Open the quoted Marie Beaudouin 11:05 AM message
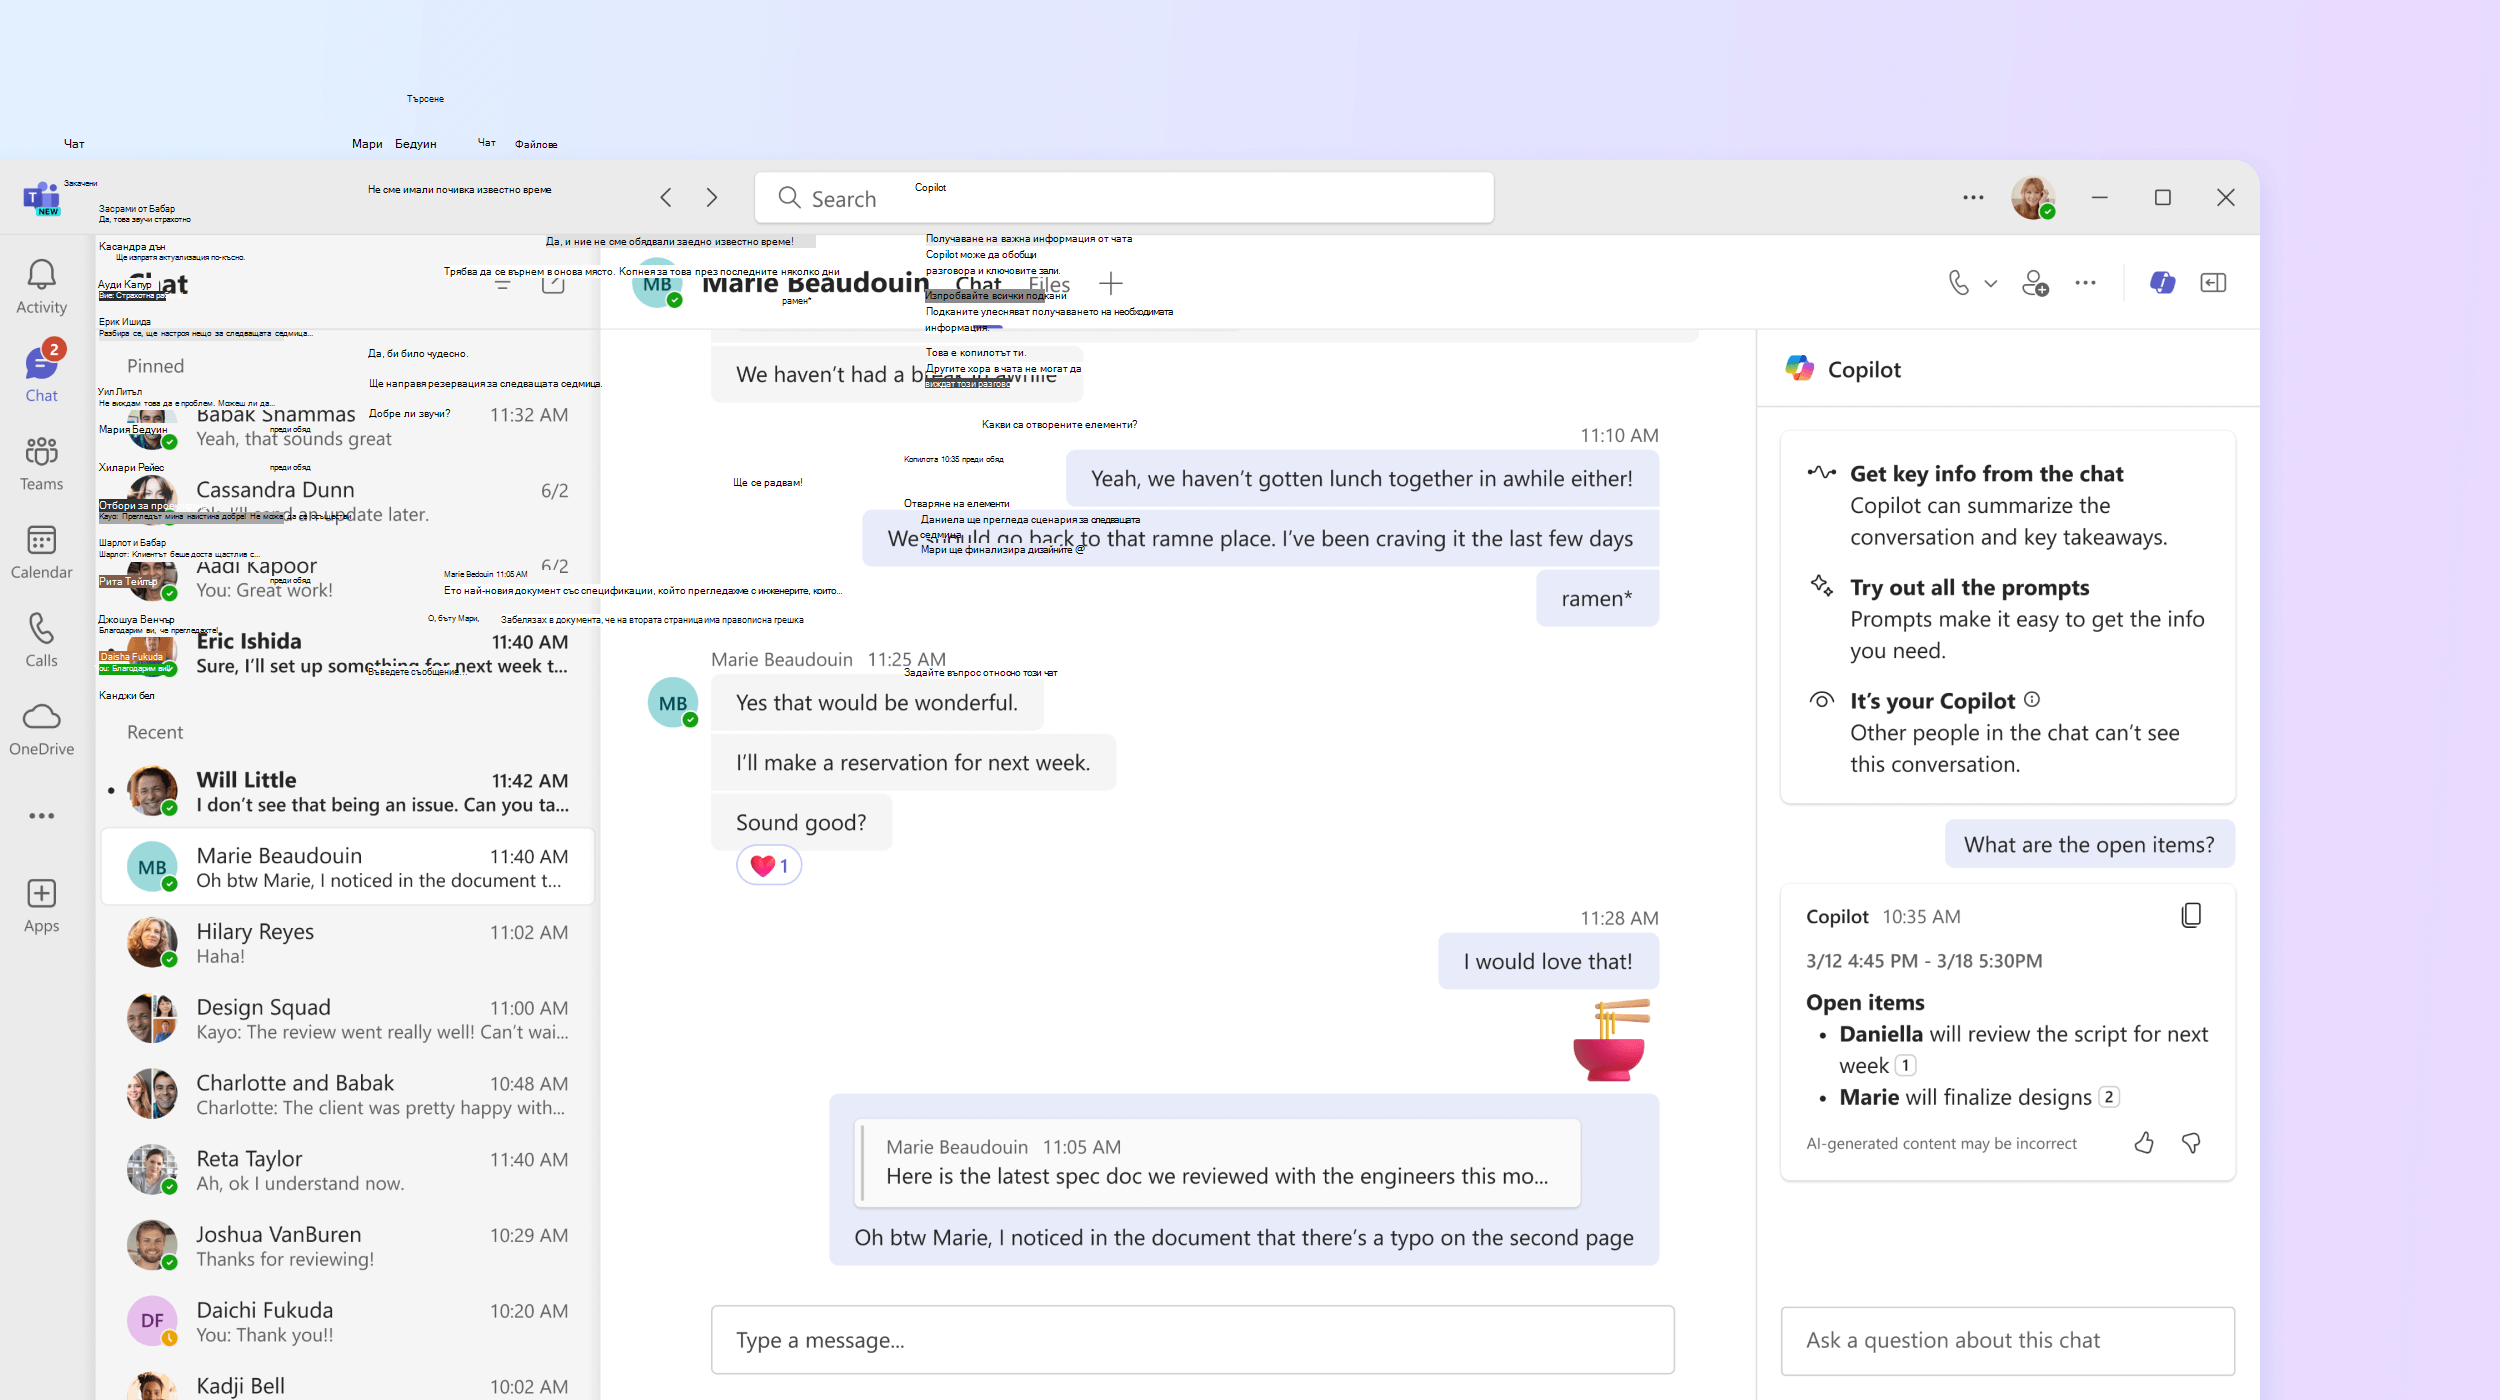The width and height of the screenshot is (2500, 1400). tap(1217, 1162)
